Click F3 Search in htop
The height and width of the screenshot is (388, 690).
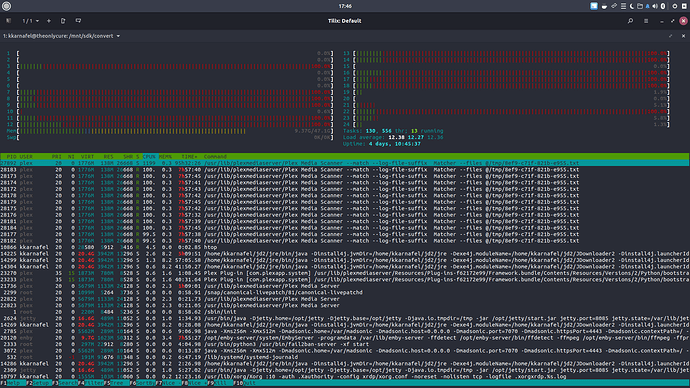pyautogui.click(x=65, y=383)
